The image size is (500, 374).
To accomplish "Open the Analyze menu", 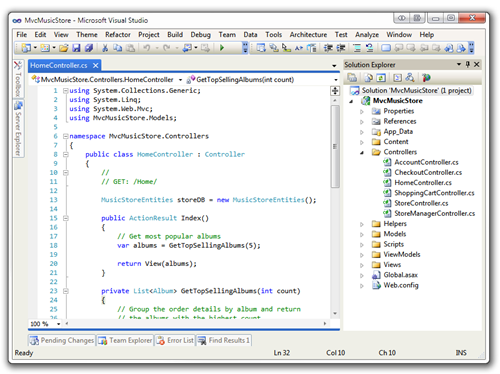I will (x=367, y=35).
